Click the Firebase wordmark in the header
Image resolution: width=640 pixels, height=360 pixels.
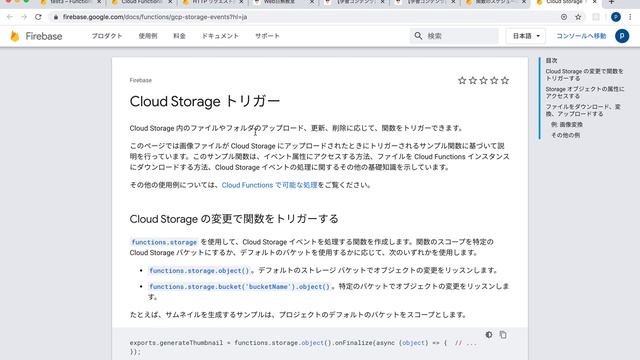[x=44, y=36]
